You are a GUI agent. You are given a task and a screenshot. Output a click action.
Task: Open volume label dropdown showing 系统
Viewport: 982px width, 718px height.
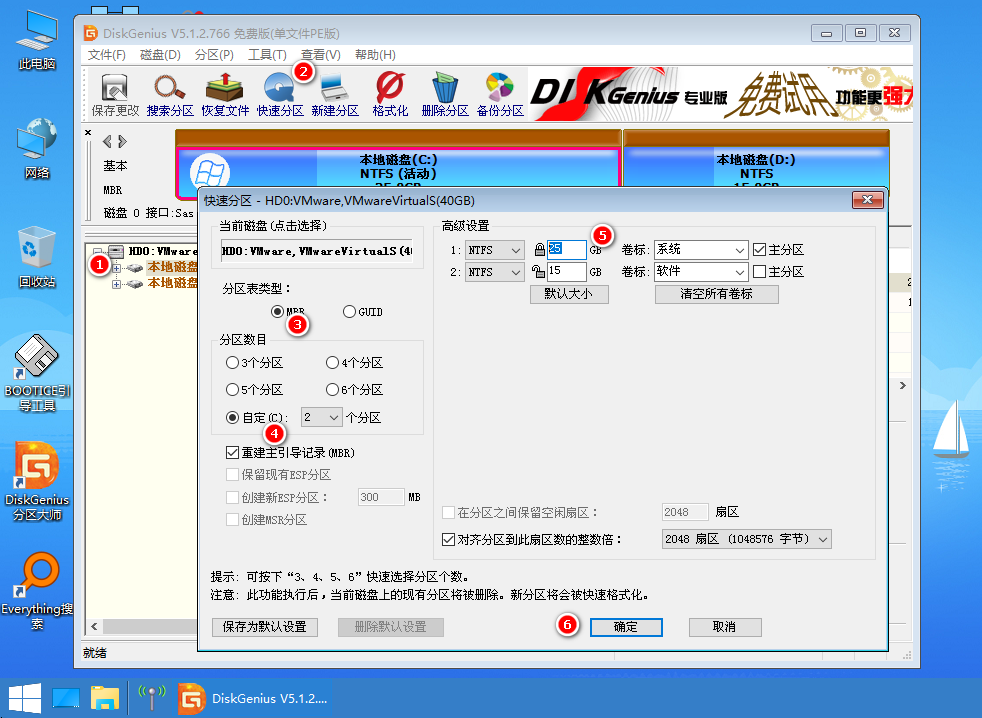pos(701,250)
